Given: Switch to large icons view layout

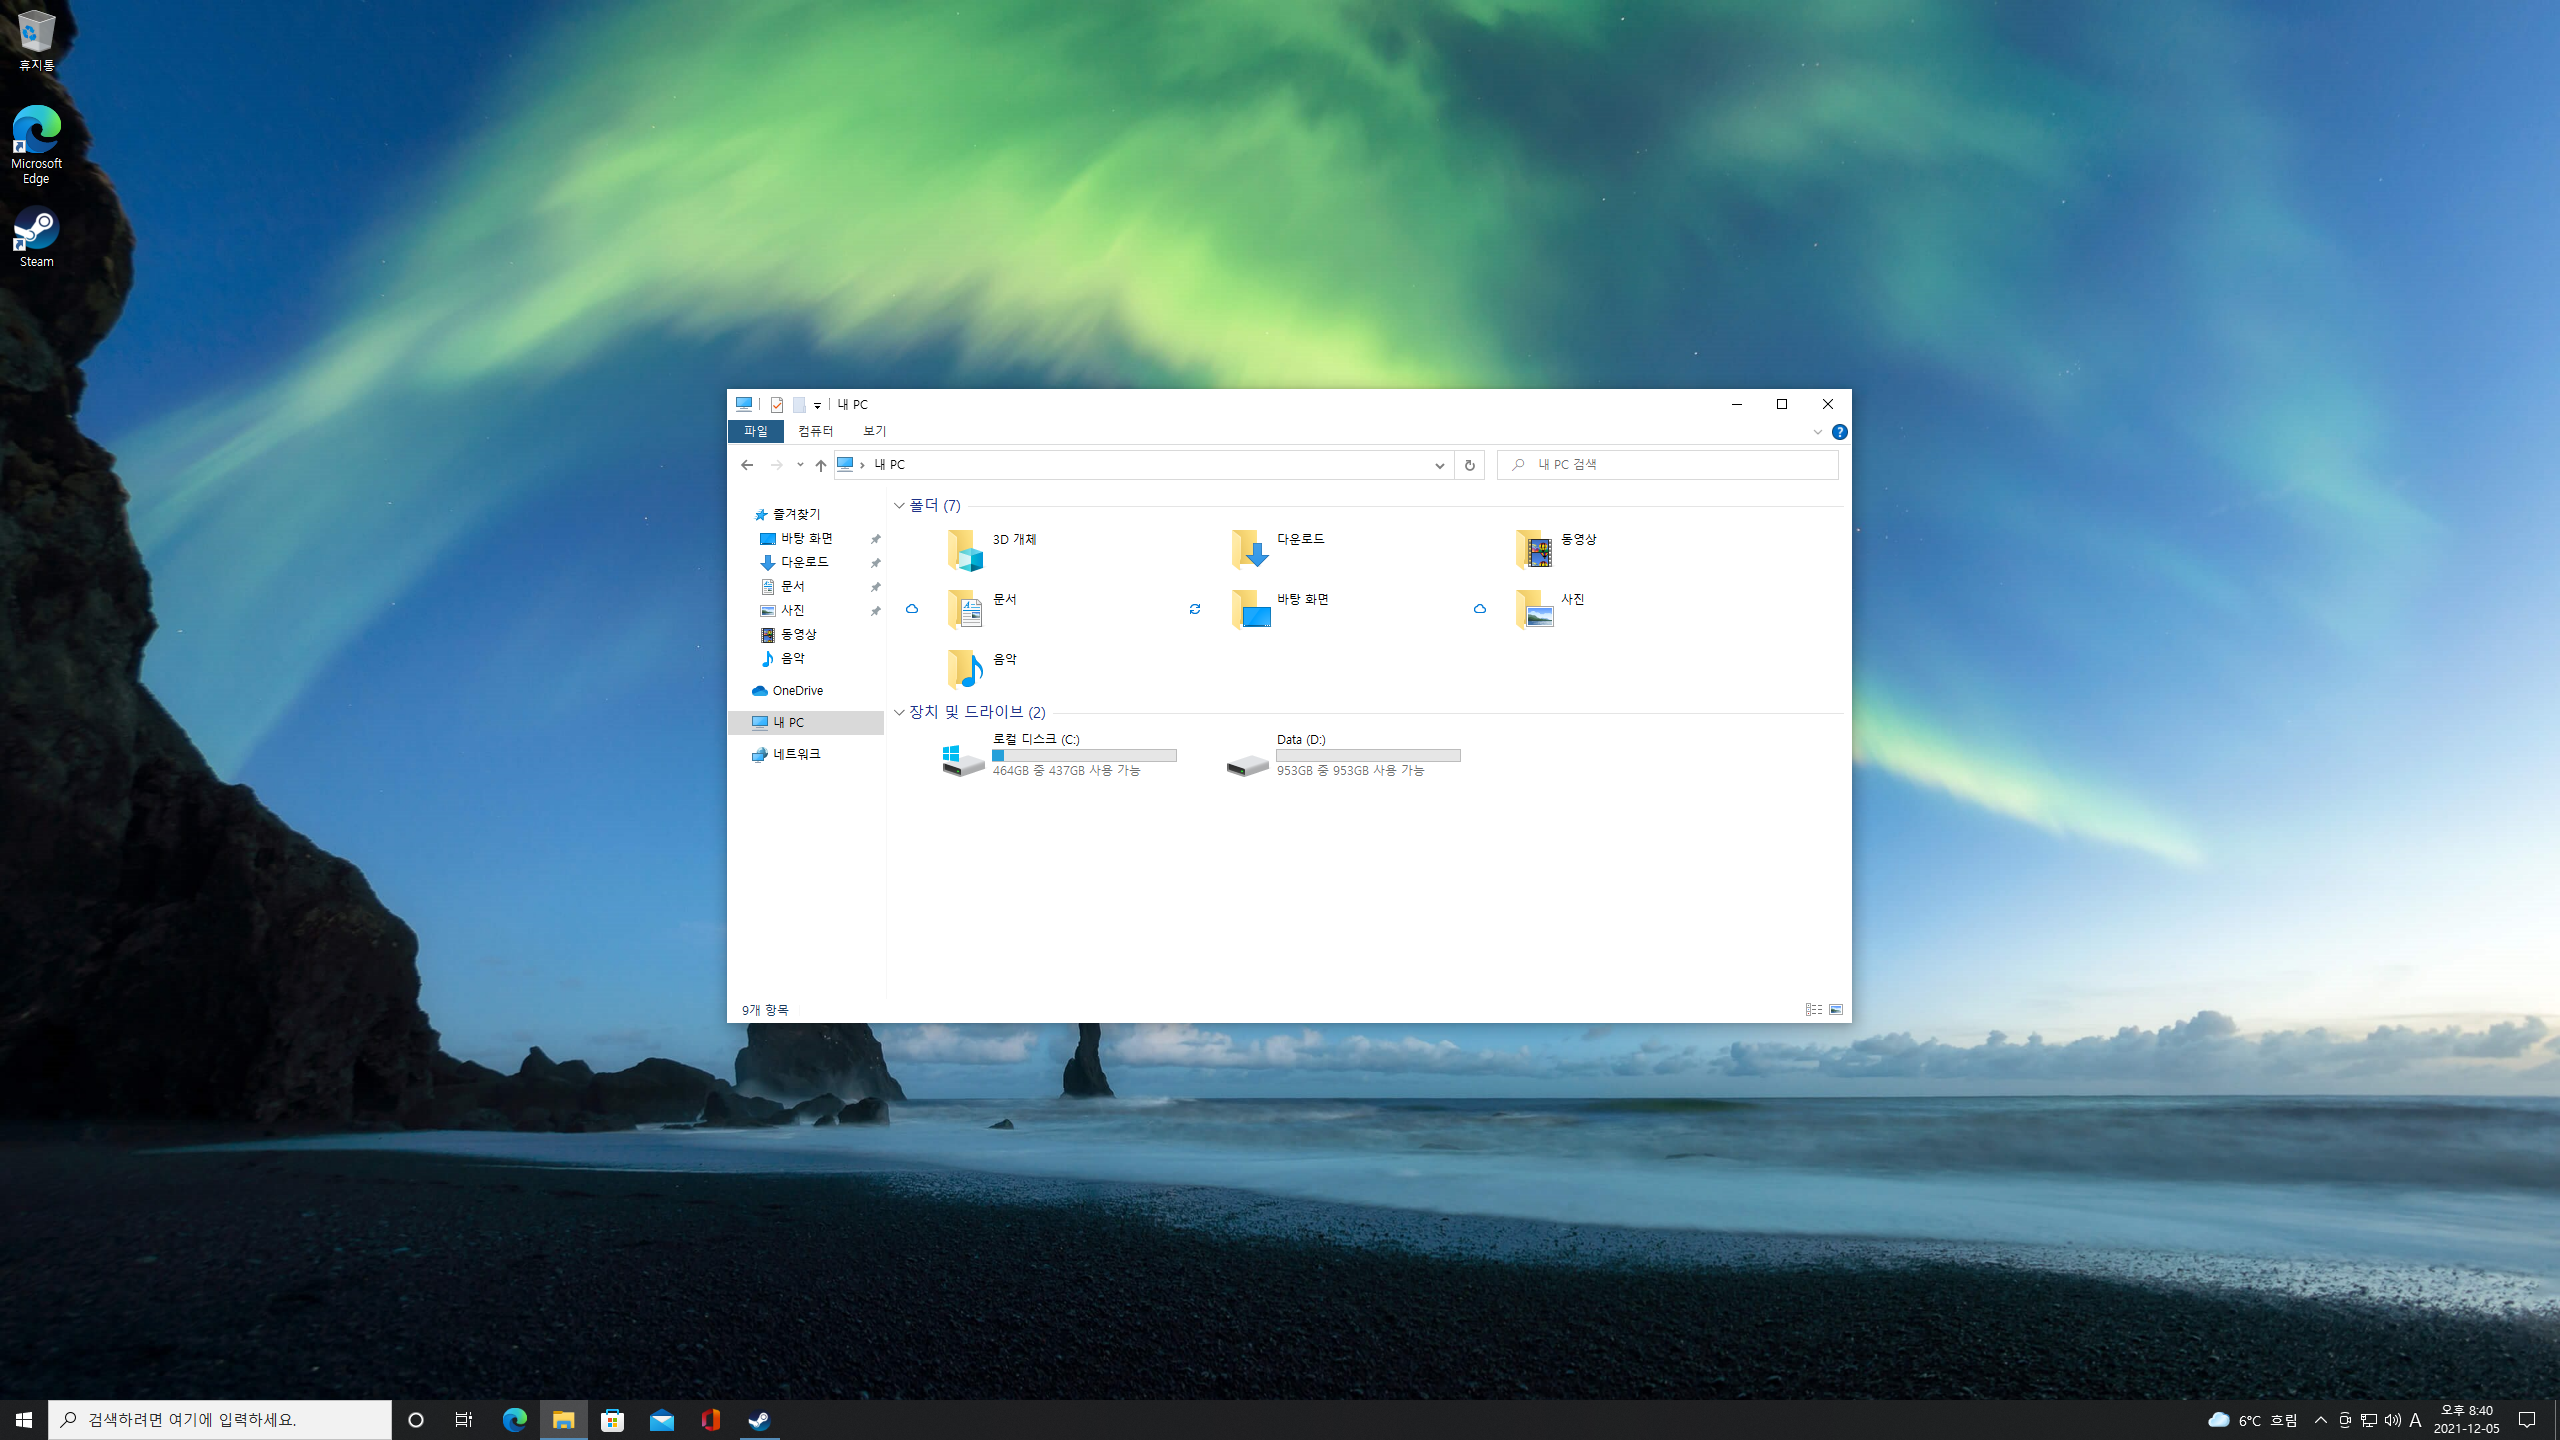Looking at the screenshot, I should tap(1836, 1010).
